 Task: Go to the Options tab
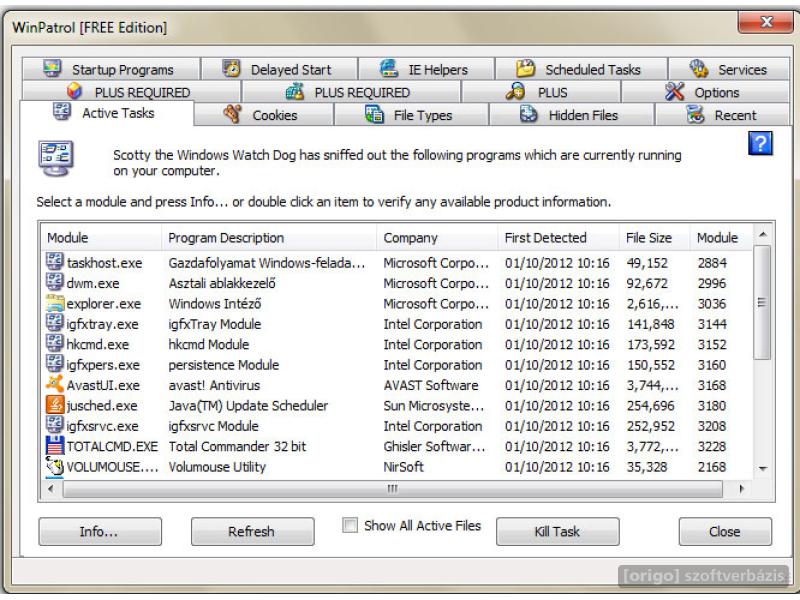[705, 92]
